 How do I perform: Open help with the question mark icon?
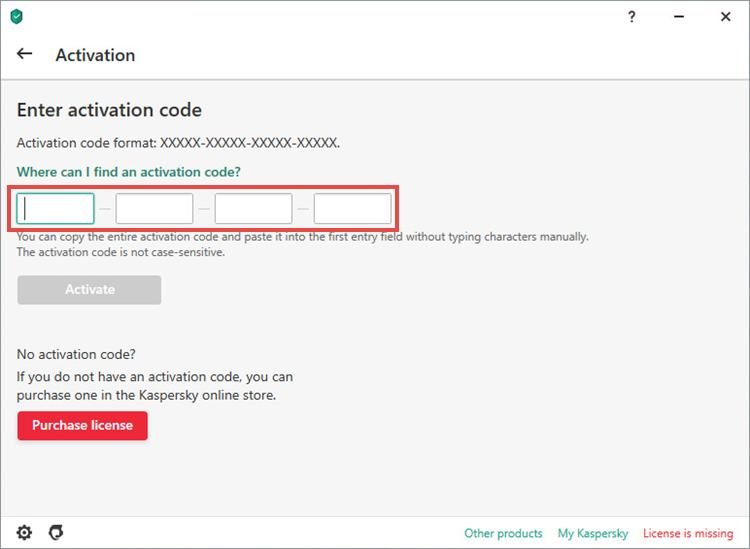coord(632,17)
